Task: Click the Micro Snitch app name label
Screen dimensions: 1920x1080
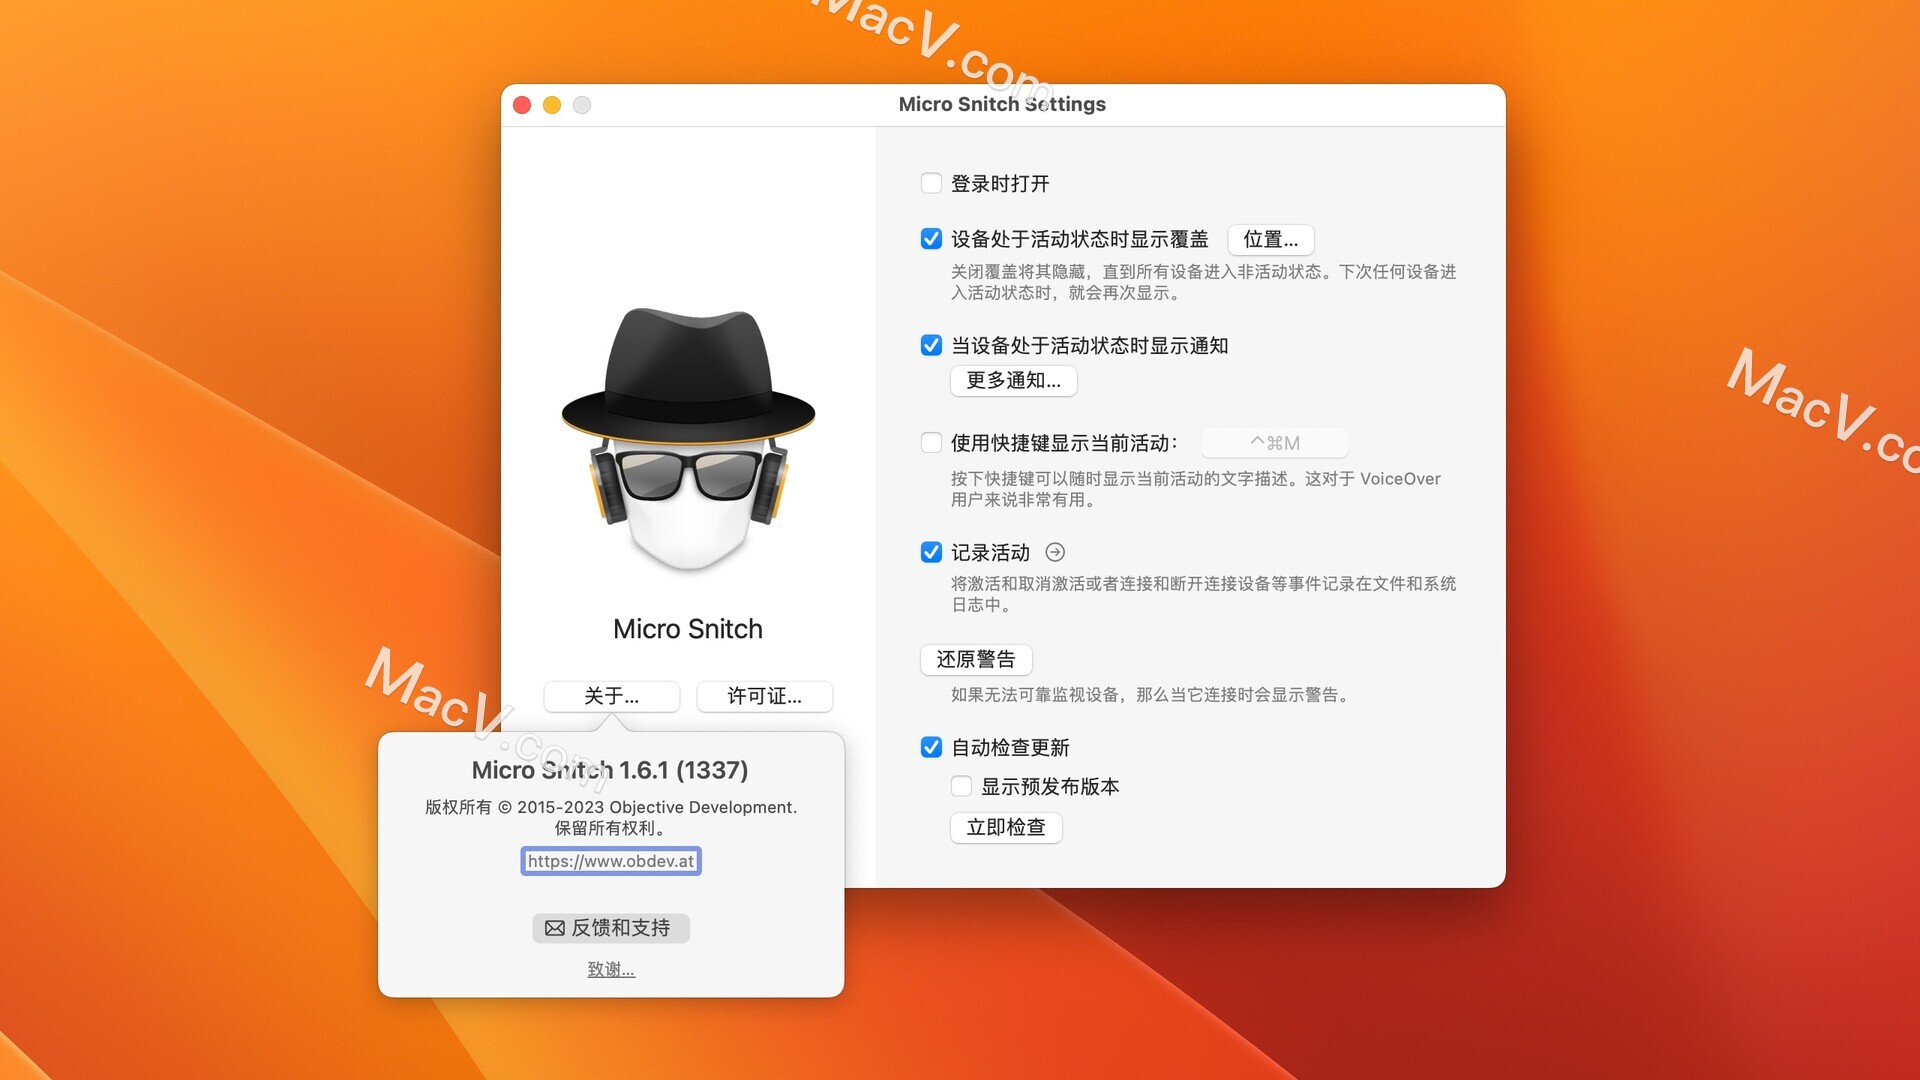Action: [x=688, y=629]
